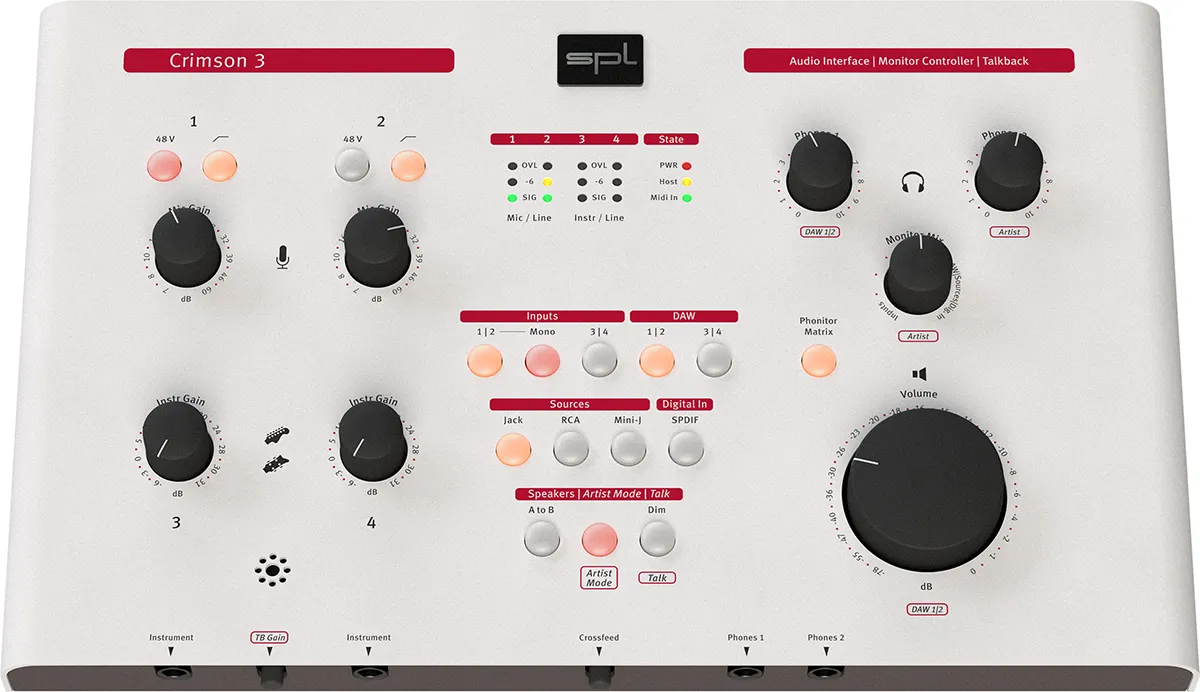This screenshot has height=692, width=1200.
Task: Click the Phones 2 level knob
Action: [1007, 169]
